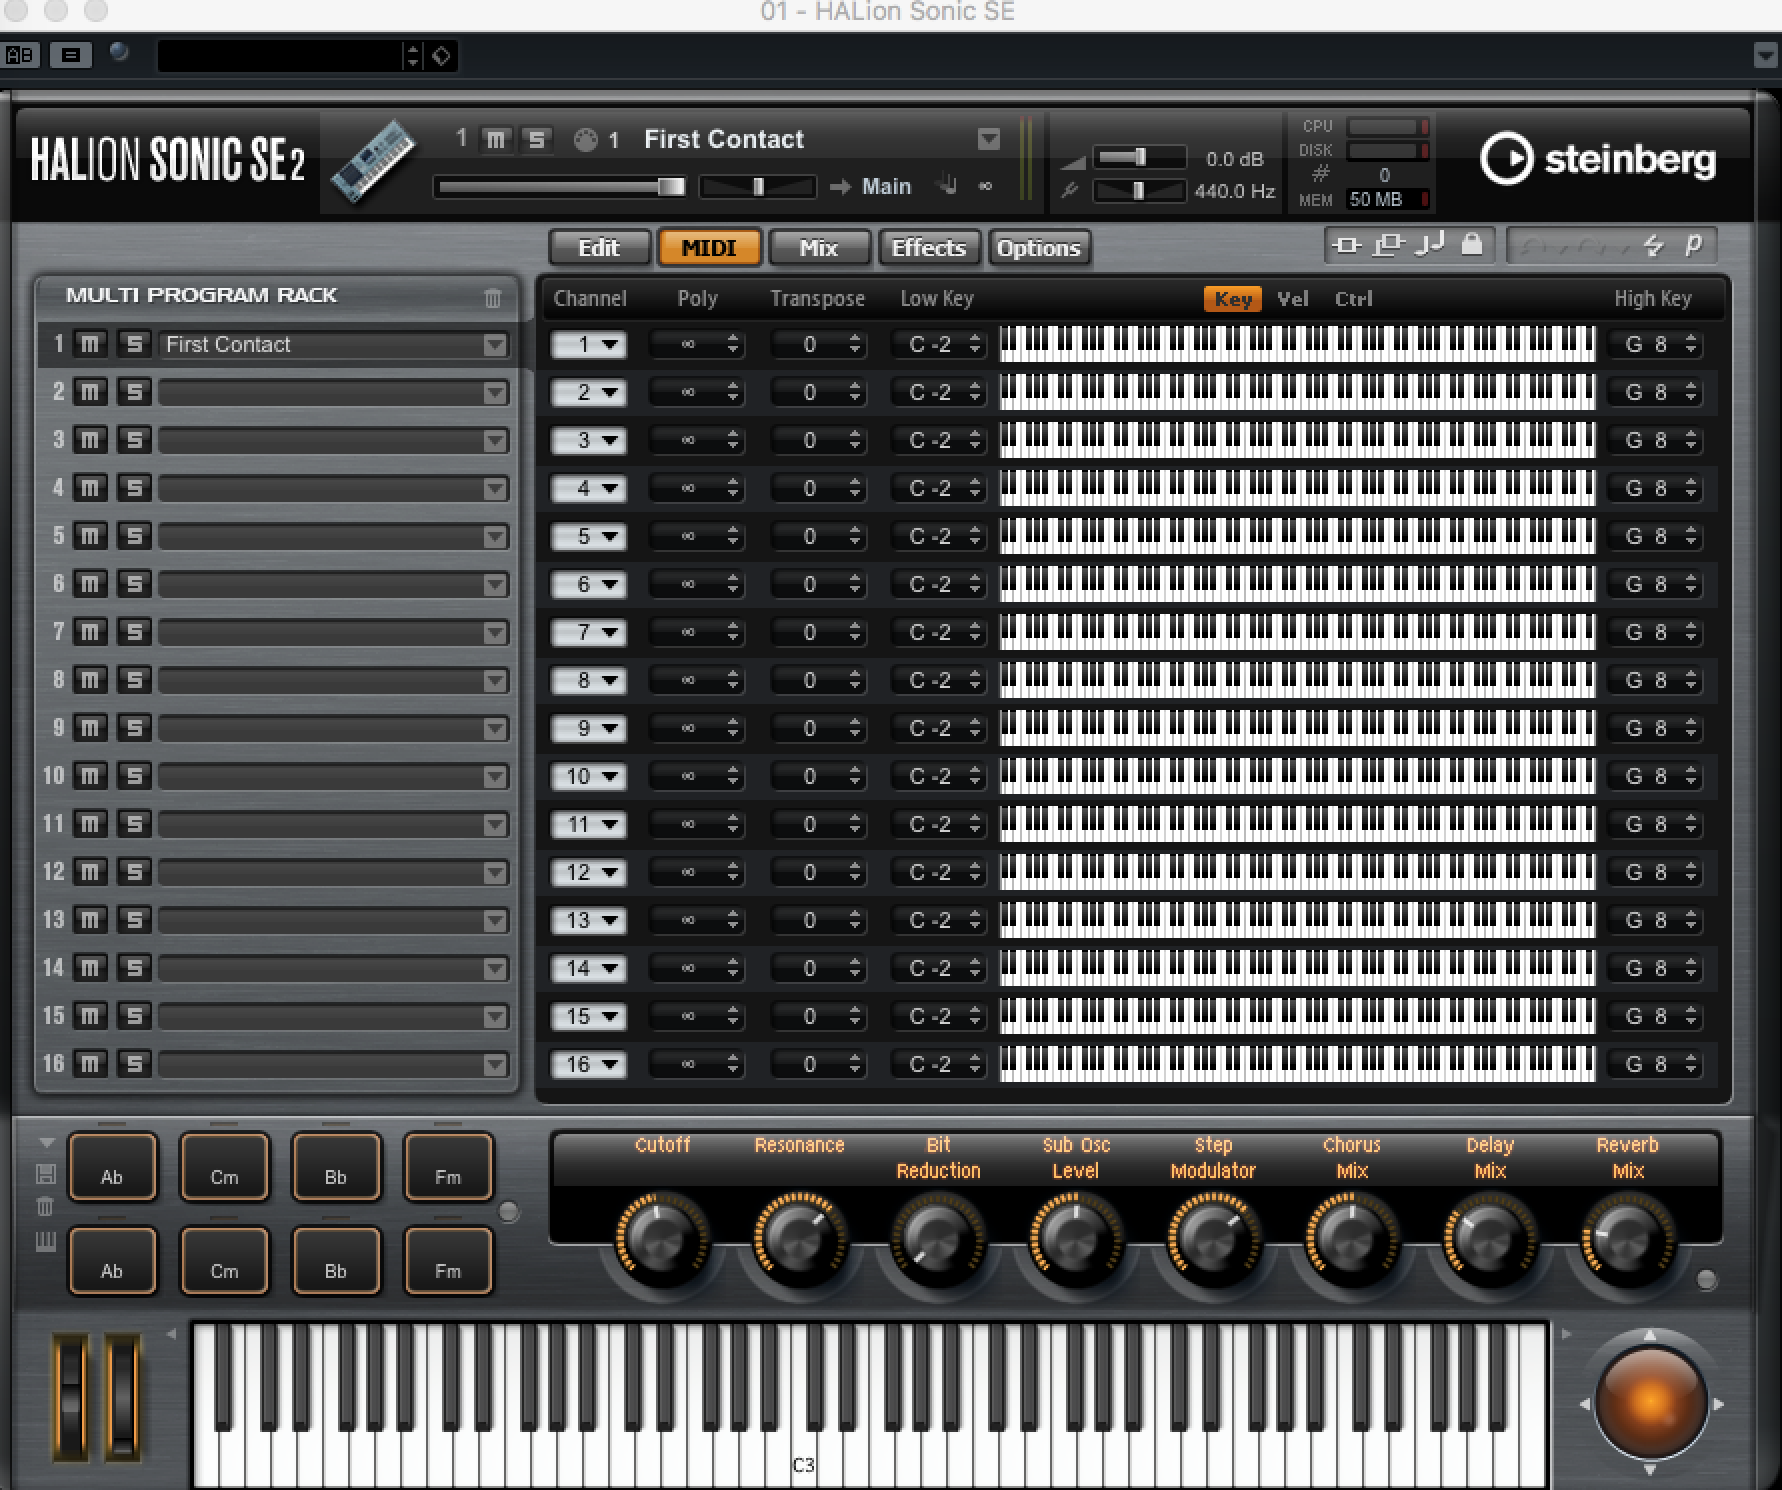Shift on-screen keyboard left with arrow
The height and width of the screenshot is (1490, 1782).
(172, 1334)
